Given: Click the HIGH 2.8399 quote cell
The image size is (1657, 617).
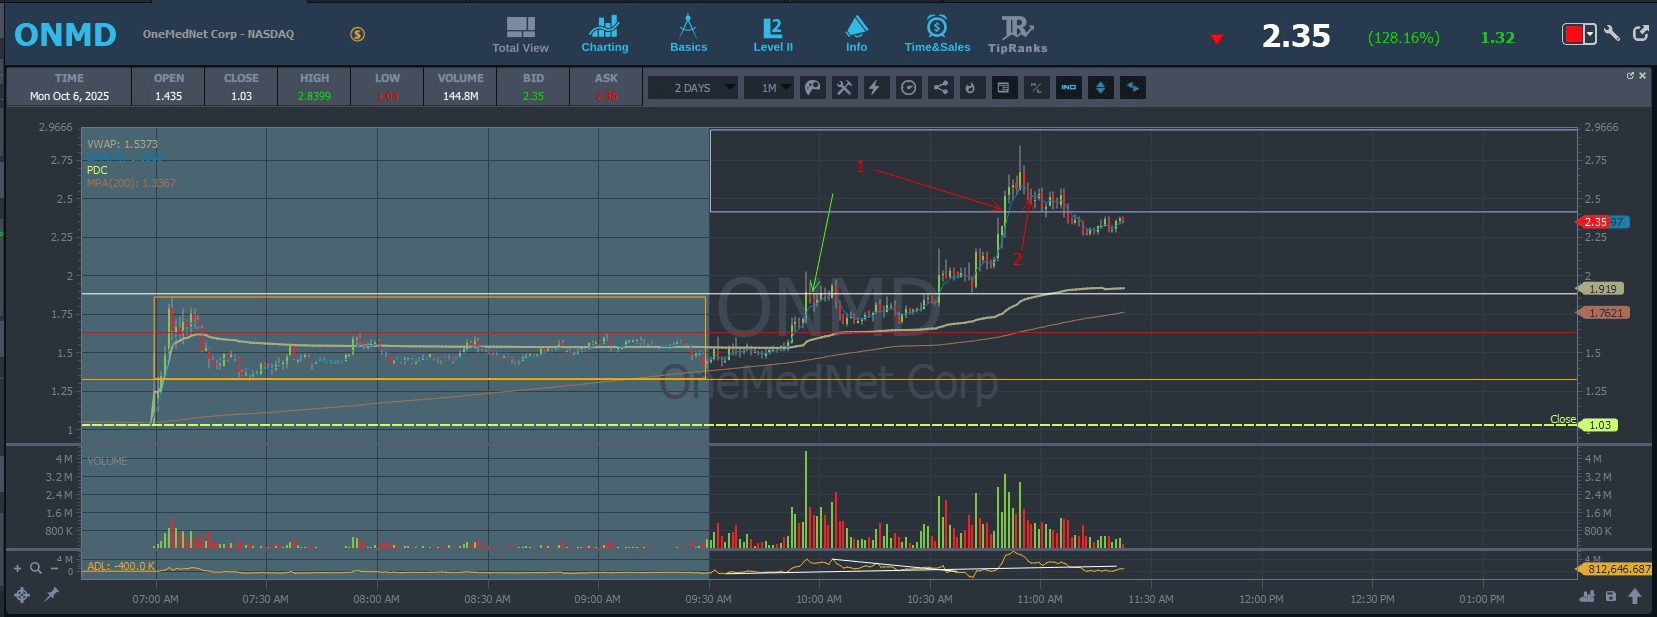Looking at the screenshot, I should (314, 87).
